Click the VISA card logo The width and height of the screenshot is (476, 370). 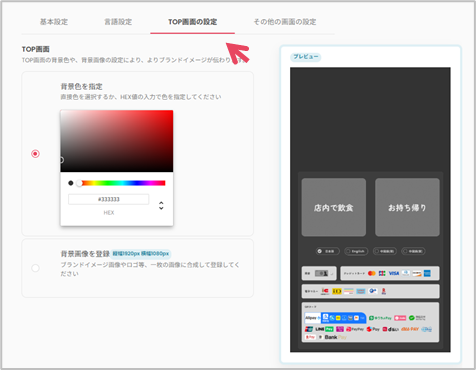394,273
